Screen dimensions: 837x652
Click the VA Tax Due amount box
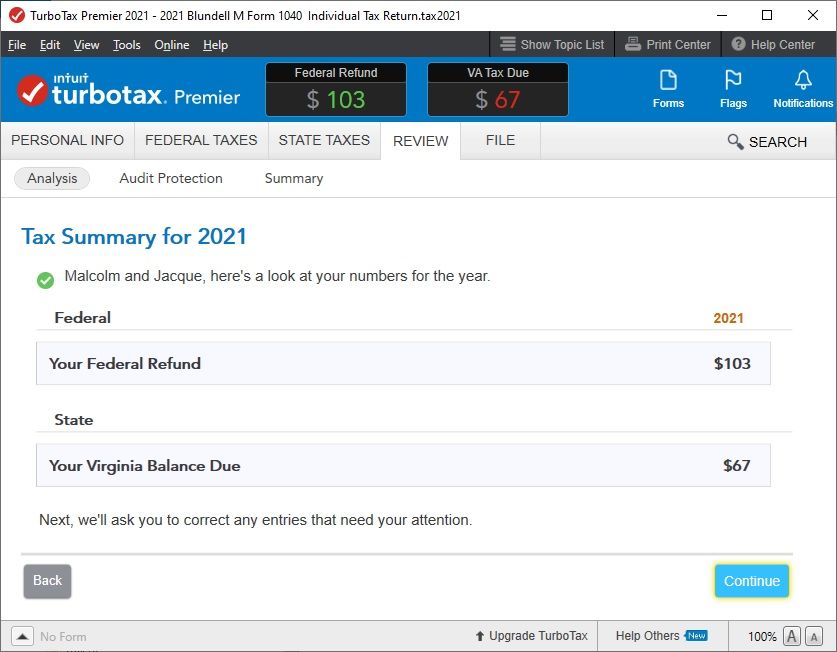(x=498, y=89)
